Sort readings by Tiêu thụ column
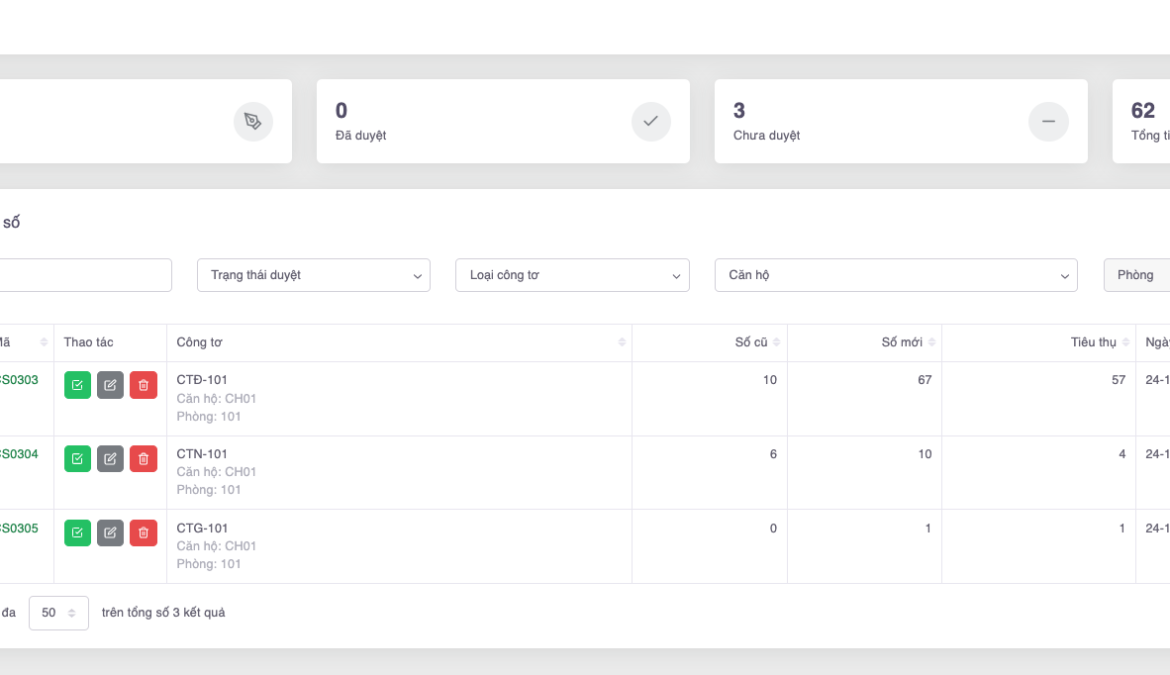Image resolution: width=1170 pixels, height=675 pixels. (1096, 343)
